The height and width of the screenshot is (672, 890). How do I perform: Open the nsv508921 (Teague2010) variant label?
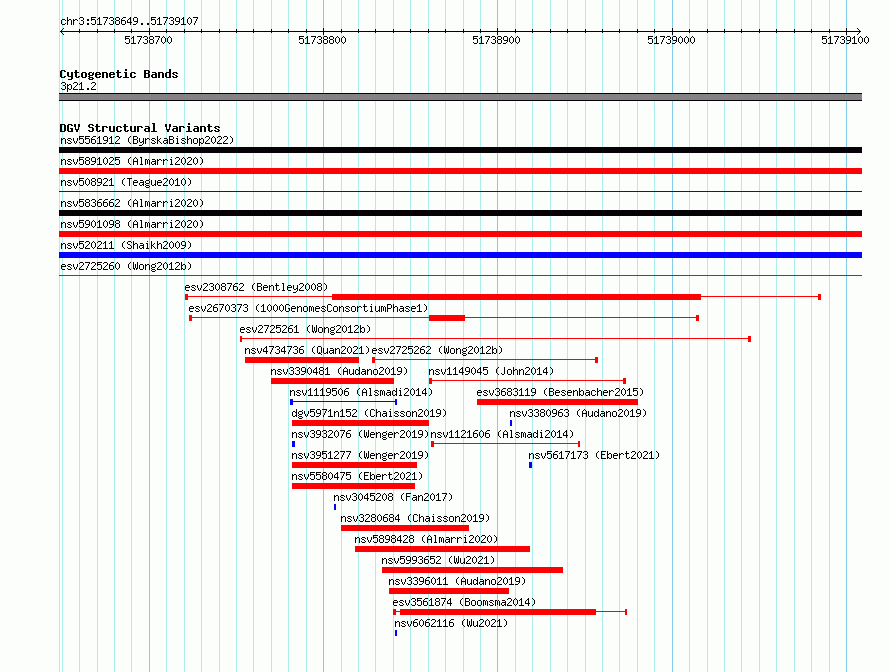pos(126,182)
